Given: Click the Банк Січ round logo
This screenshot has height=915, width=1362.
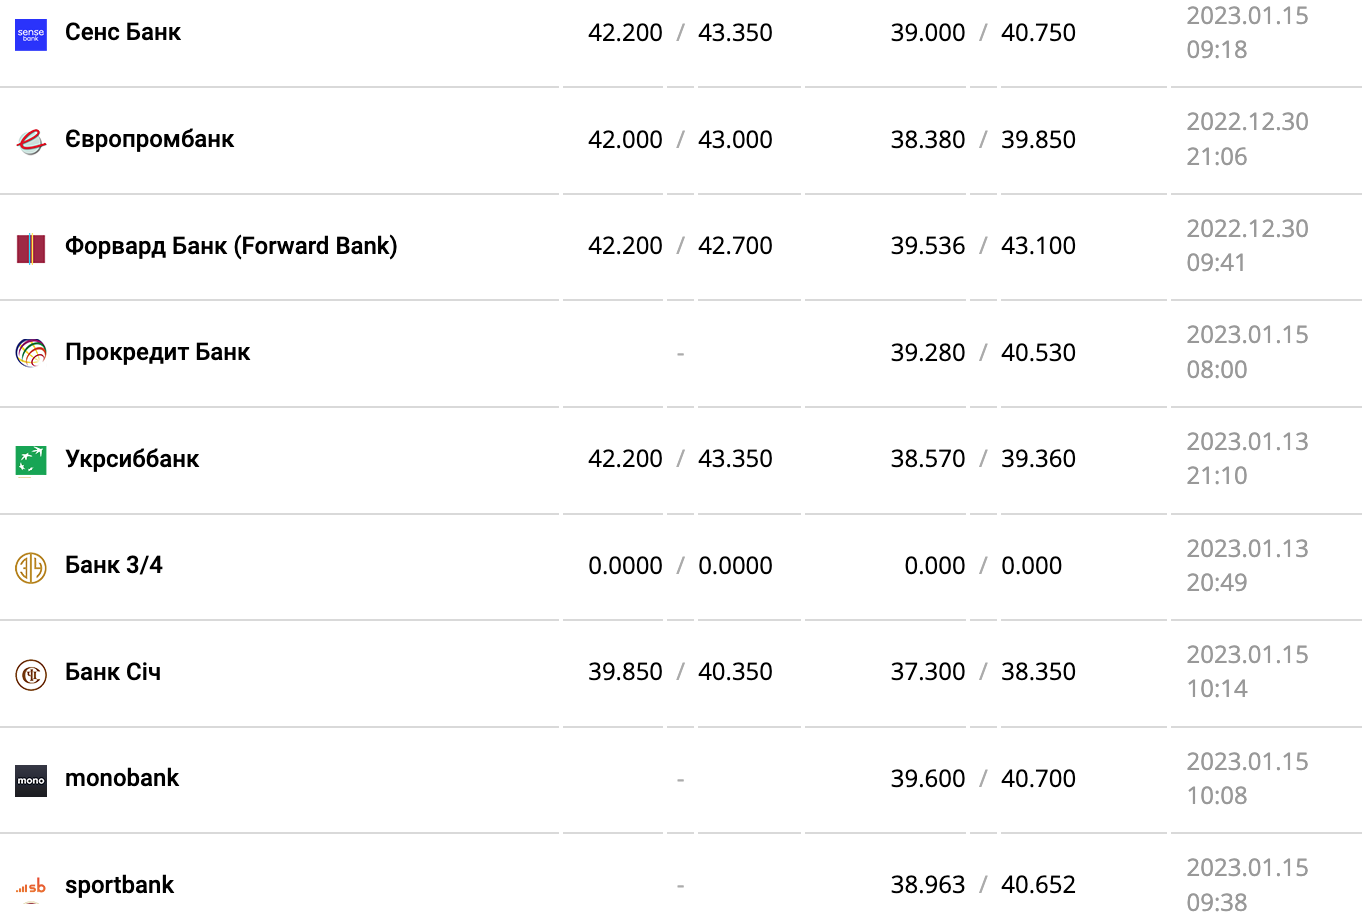Looking at the screenshot, I should pyautogui.click(x=31, y=674).
